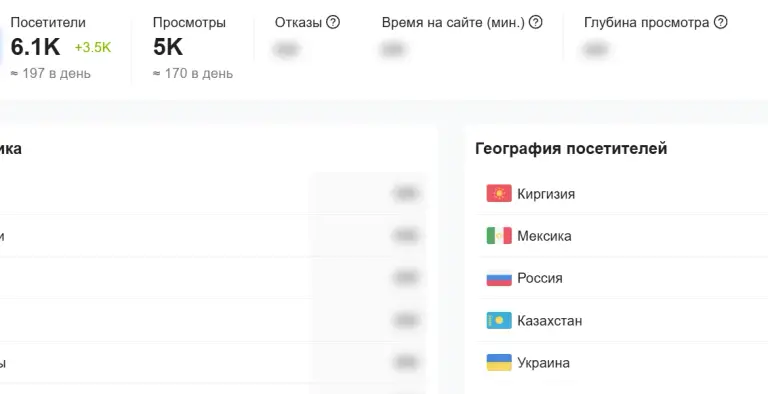
Task: Select the Россия country row
Action: pyautogui.click(x=623, y=278)
